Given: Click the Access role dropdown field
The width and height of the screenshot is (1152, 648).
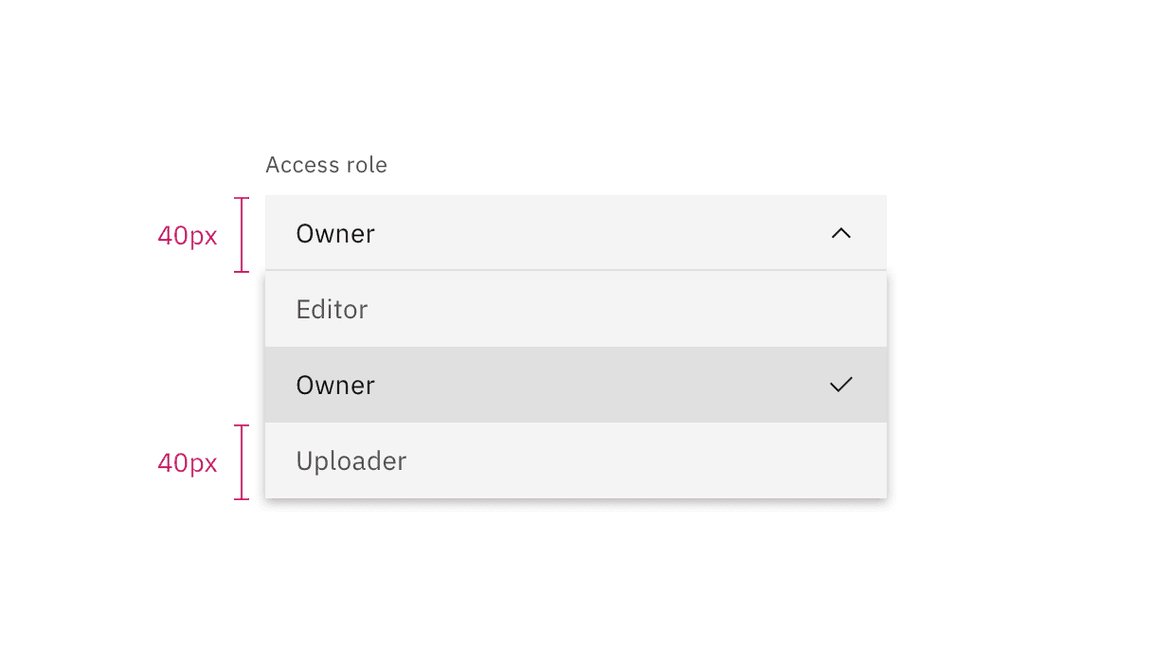Looking at the screenshot, I should click(575, 233).
